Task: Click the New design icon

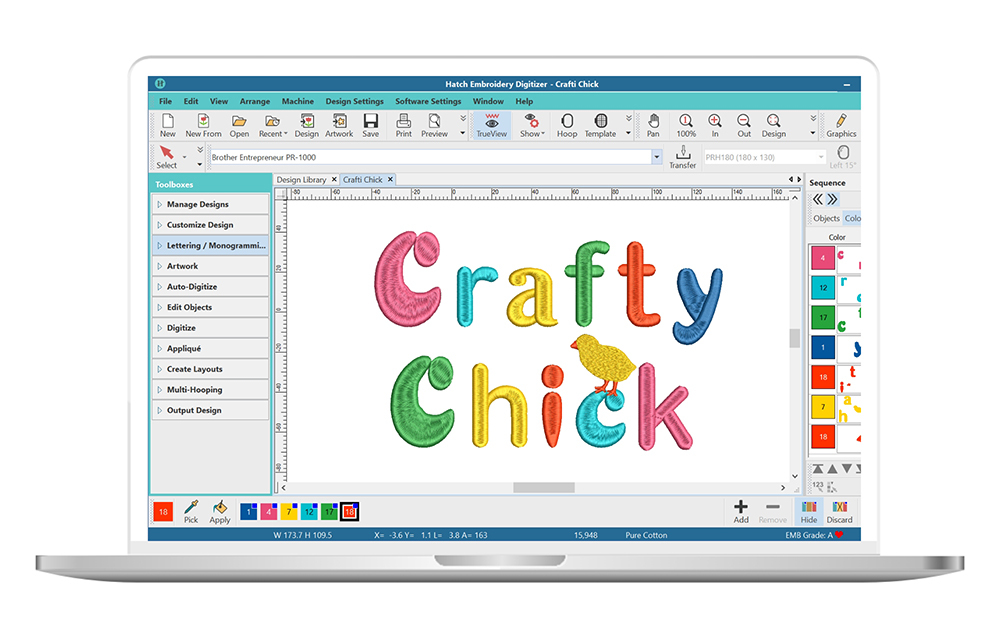Action: point(167,125)
